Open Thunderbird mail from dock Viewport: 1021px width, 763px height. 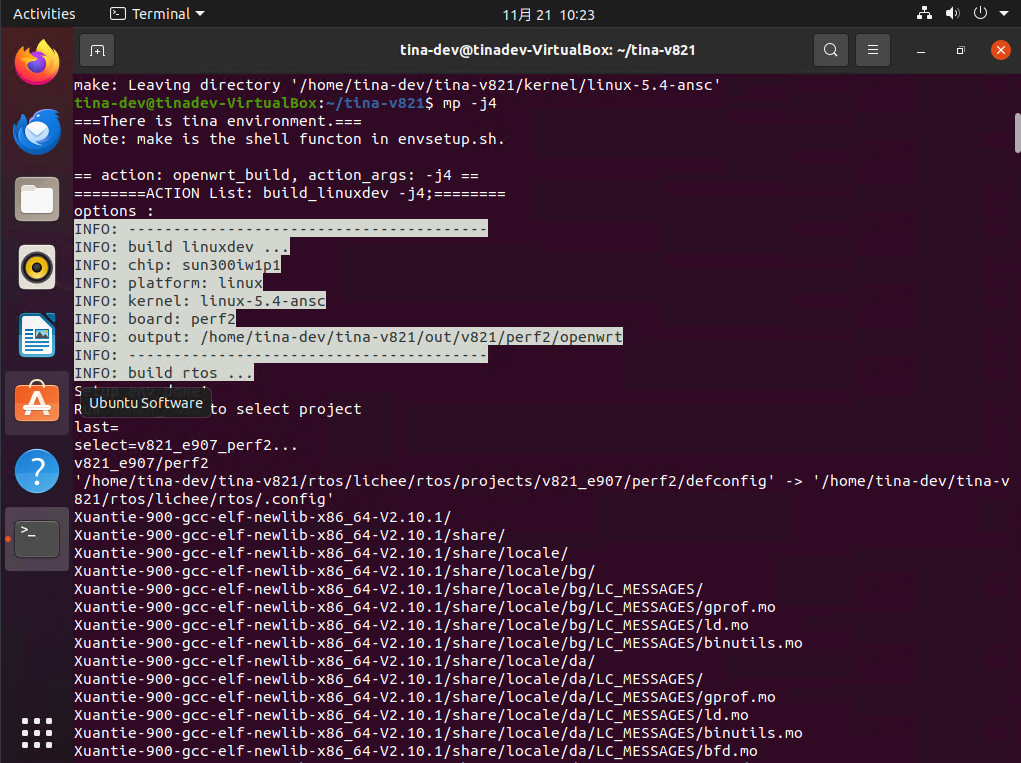coord(37,130)
